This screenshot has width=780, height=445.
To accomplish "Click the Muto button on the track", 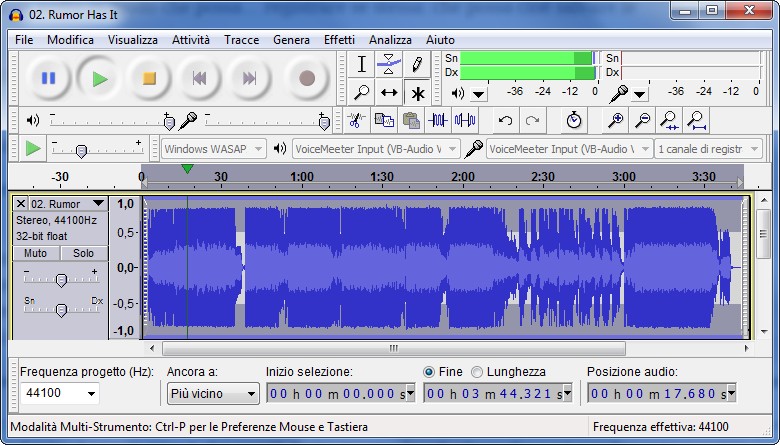I will 35,253.
